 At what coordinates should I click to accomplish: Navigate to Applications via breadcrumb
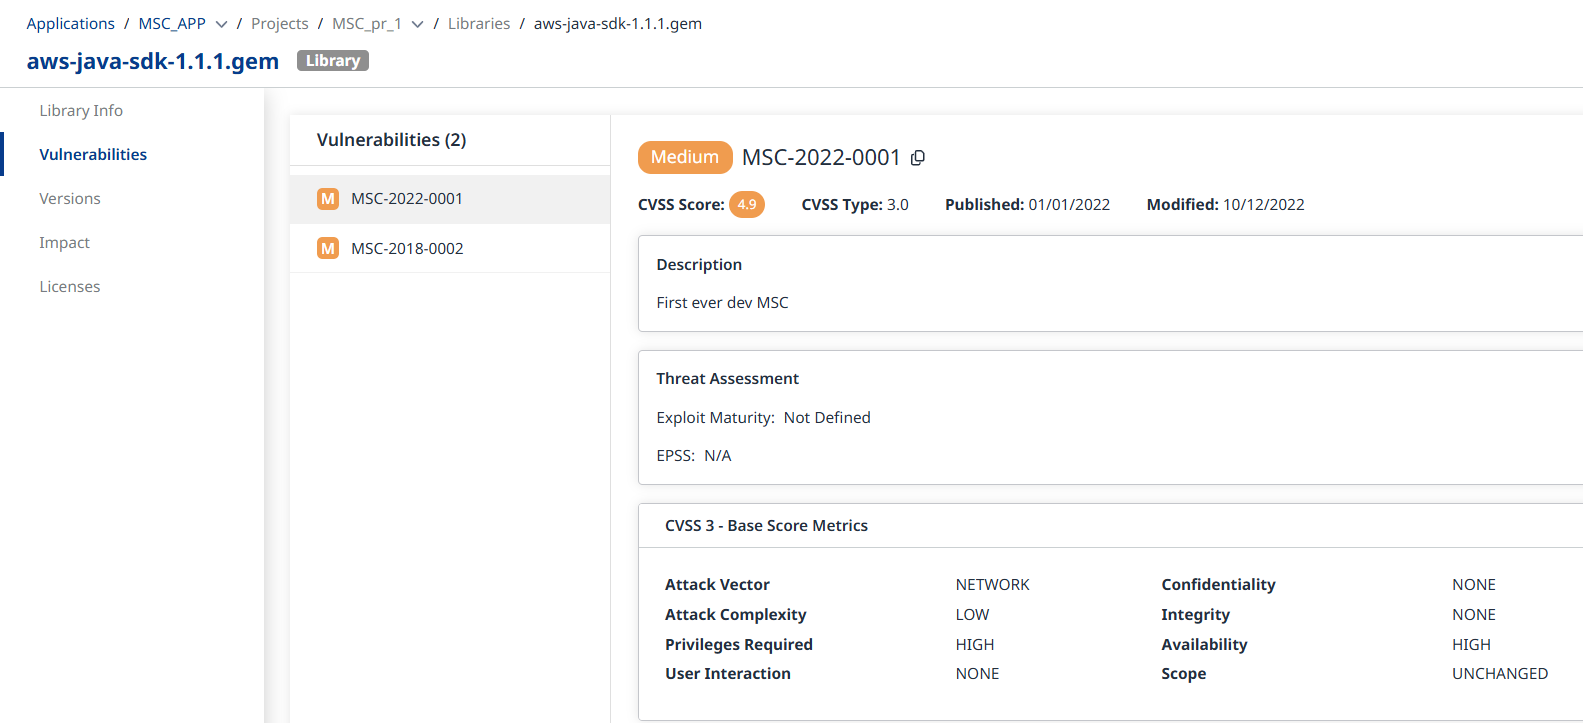(71, 24)
